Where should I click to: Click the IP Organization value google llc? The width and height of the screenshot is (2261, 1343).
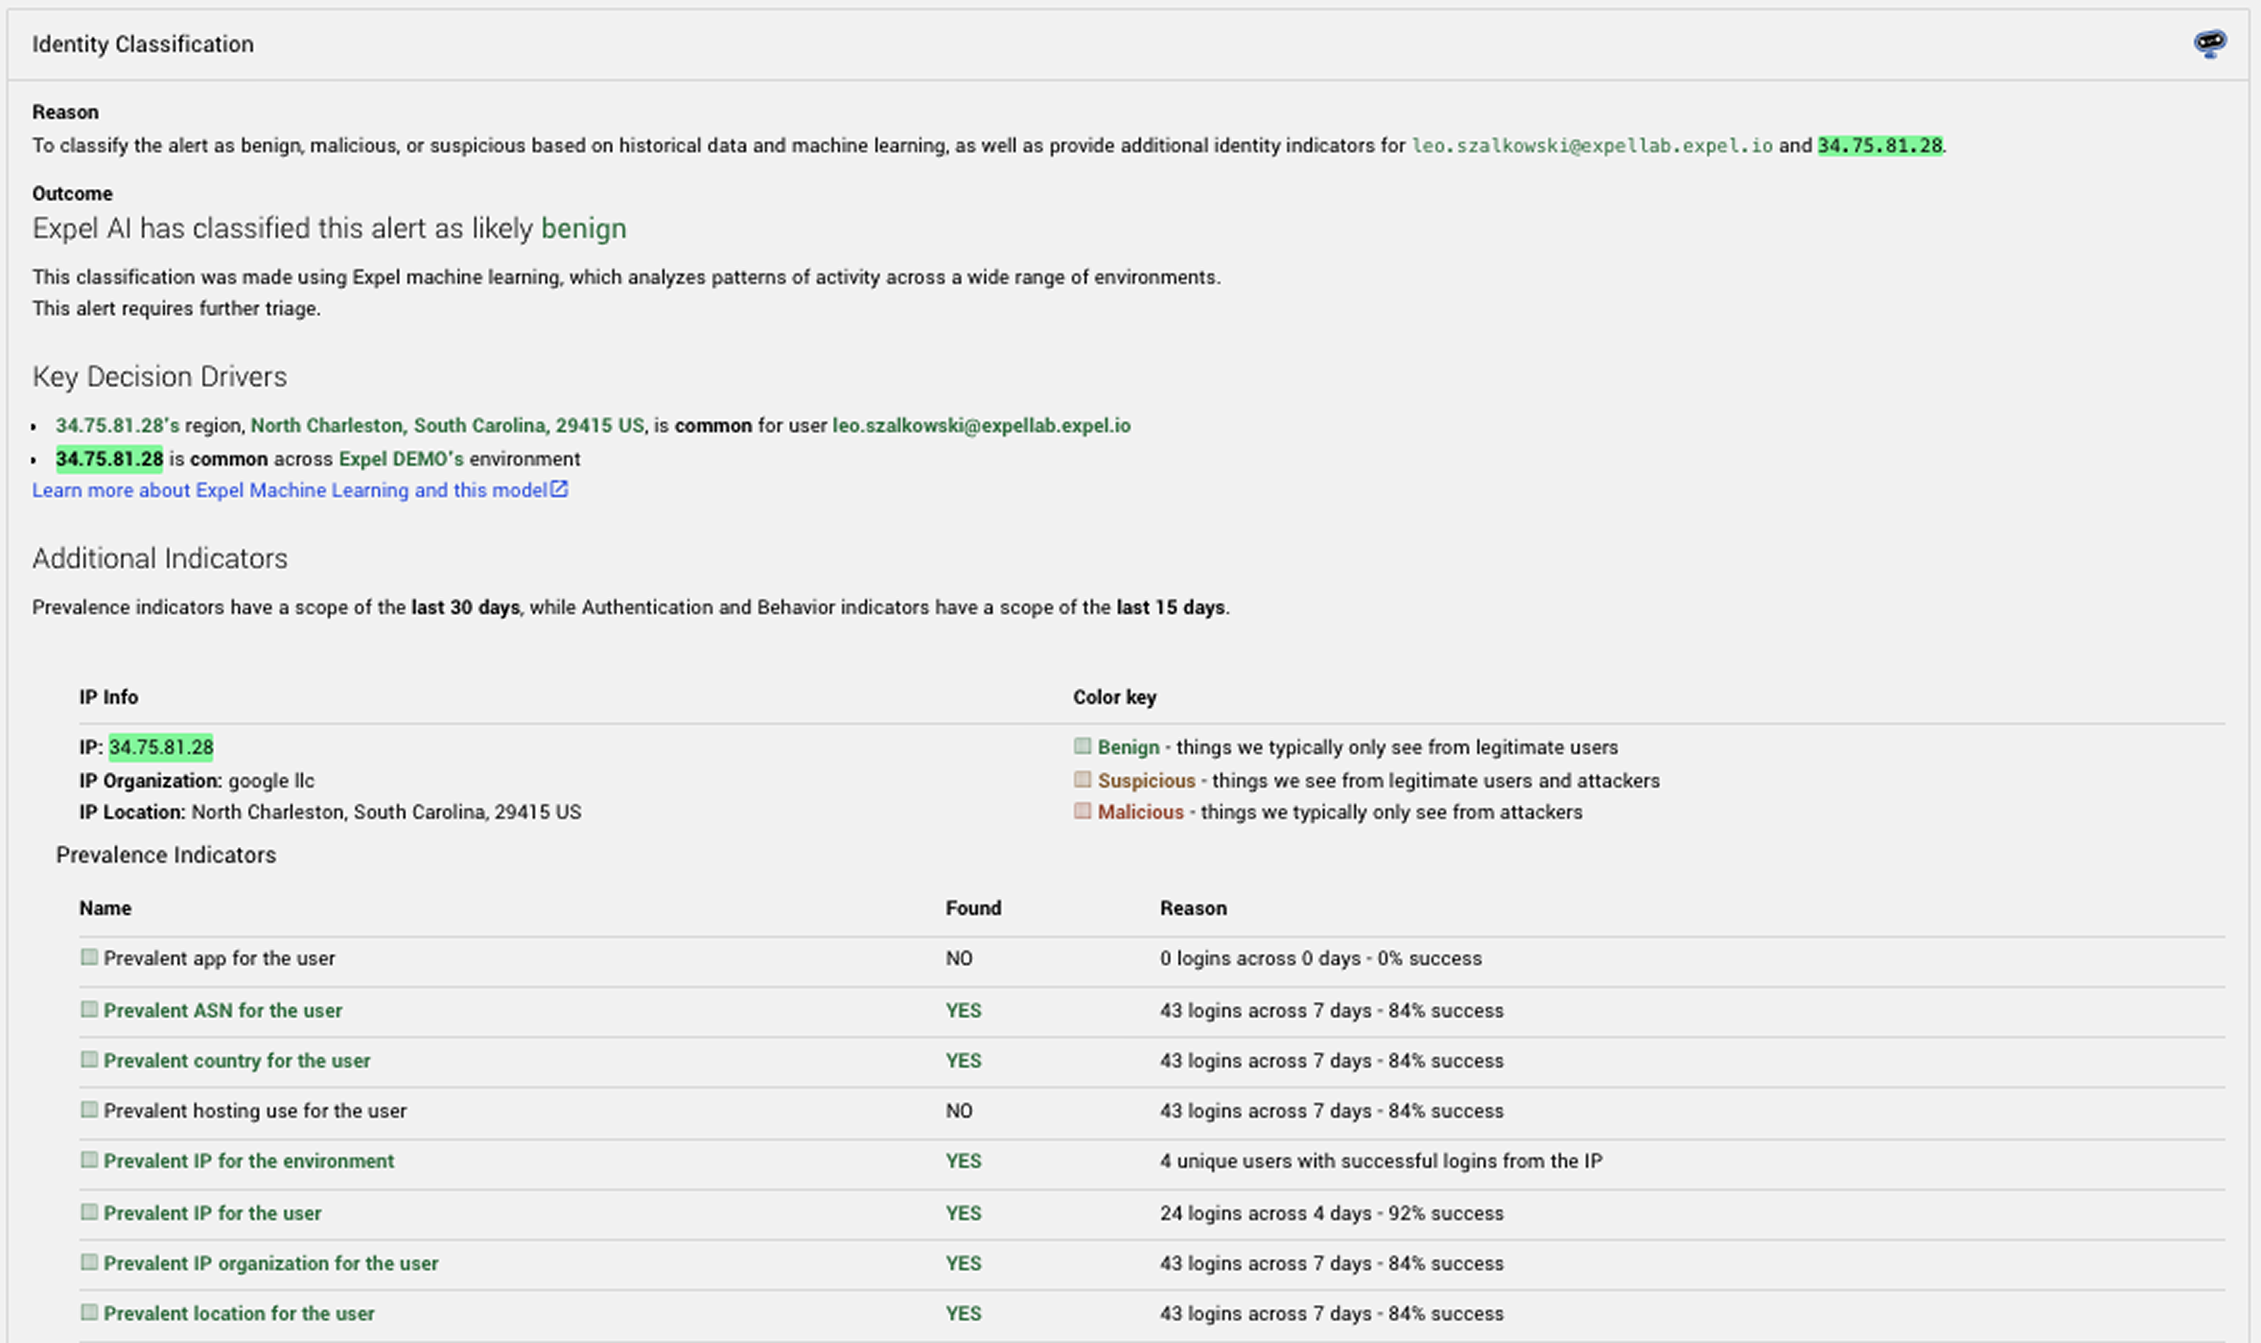tap(271, 781)
